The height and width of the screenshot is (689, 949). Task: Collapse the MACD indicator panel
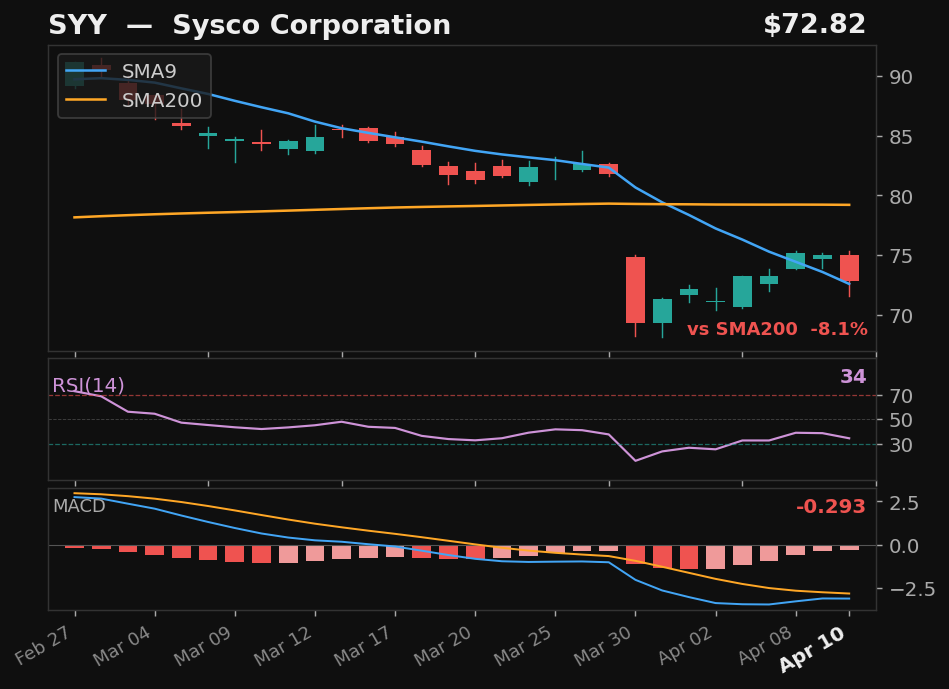point(80,507)
